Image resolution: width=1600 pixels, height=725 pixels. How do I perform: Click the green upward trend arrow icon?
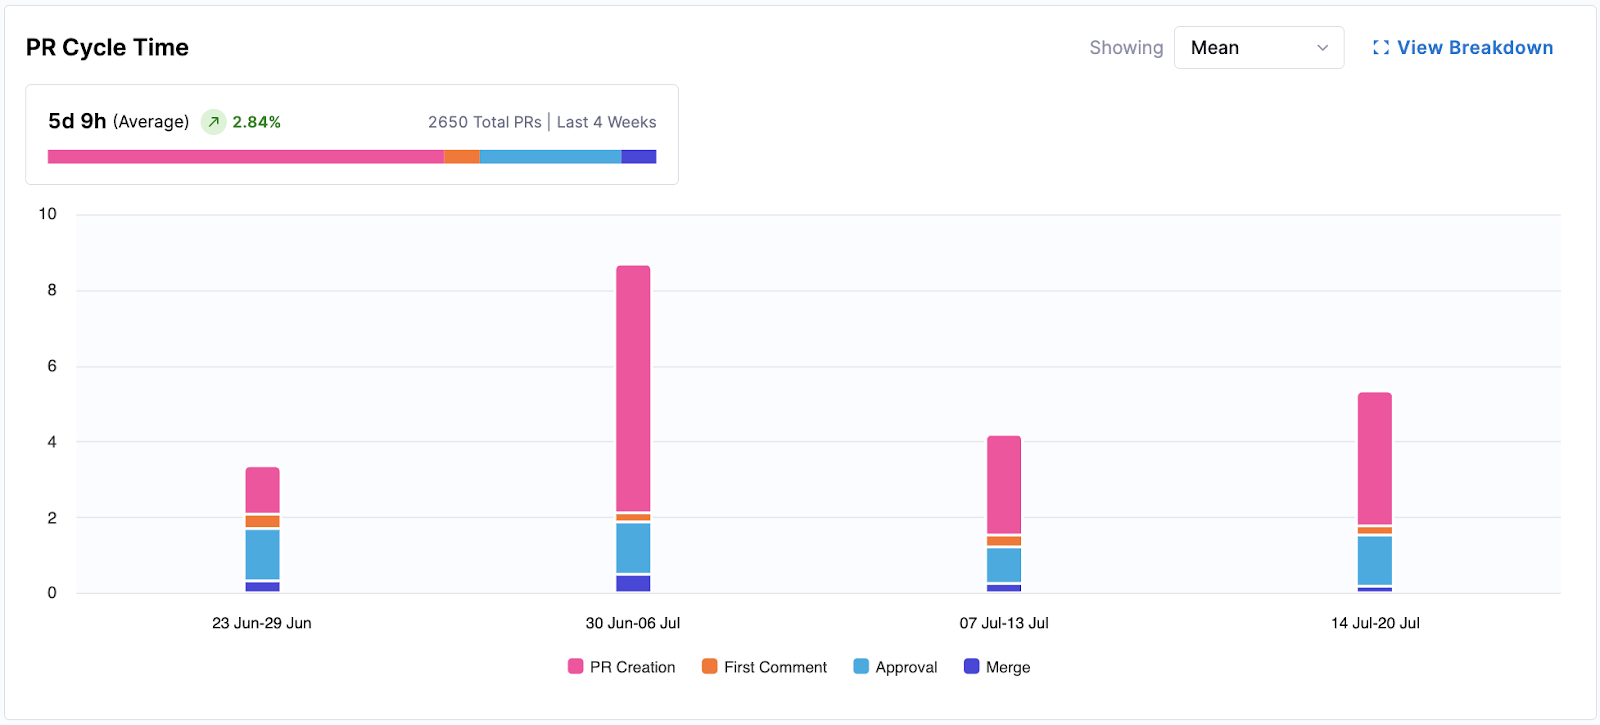(213, 122)
